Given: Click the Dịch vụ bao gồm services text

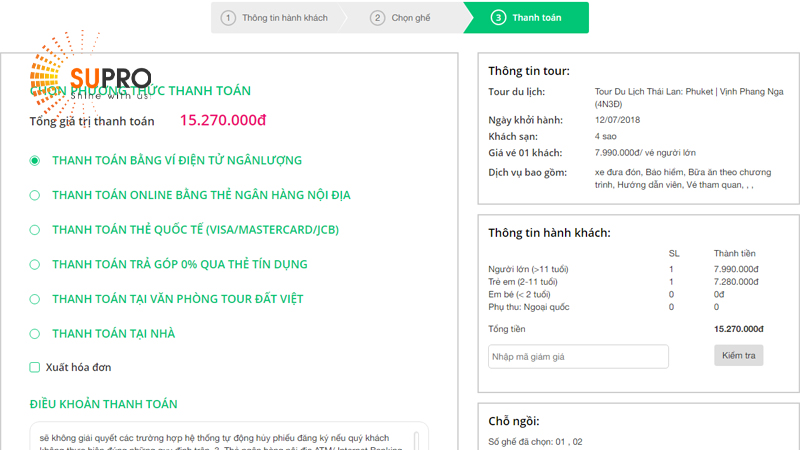Looking at the screenshot, I should (x=683, y=179).
